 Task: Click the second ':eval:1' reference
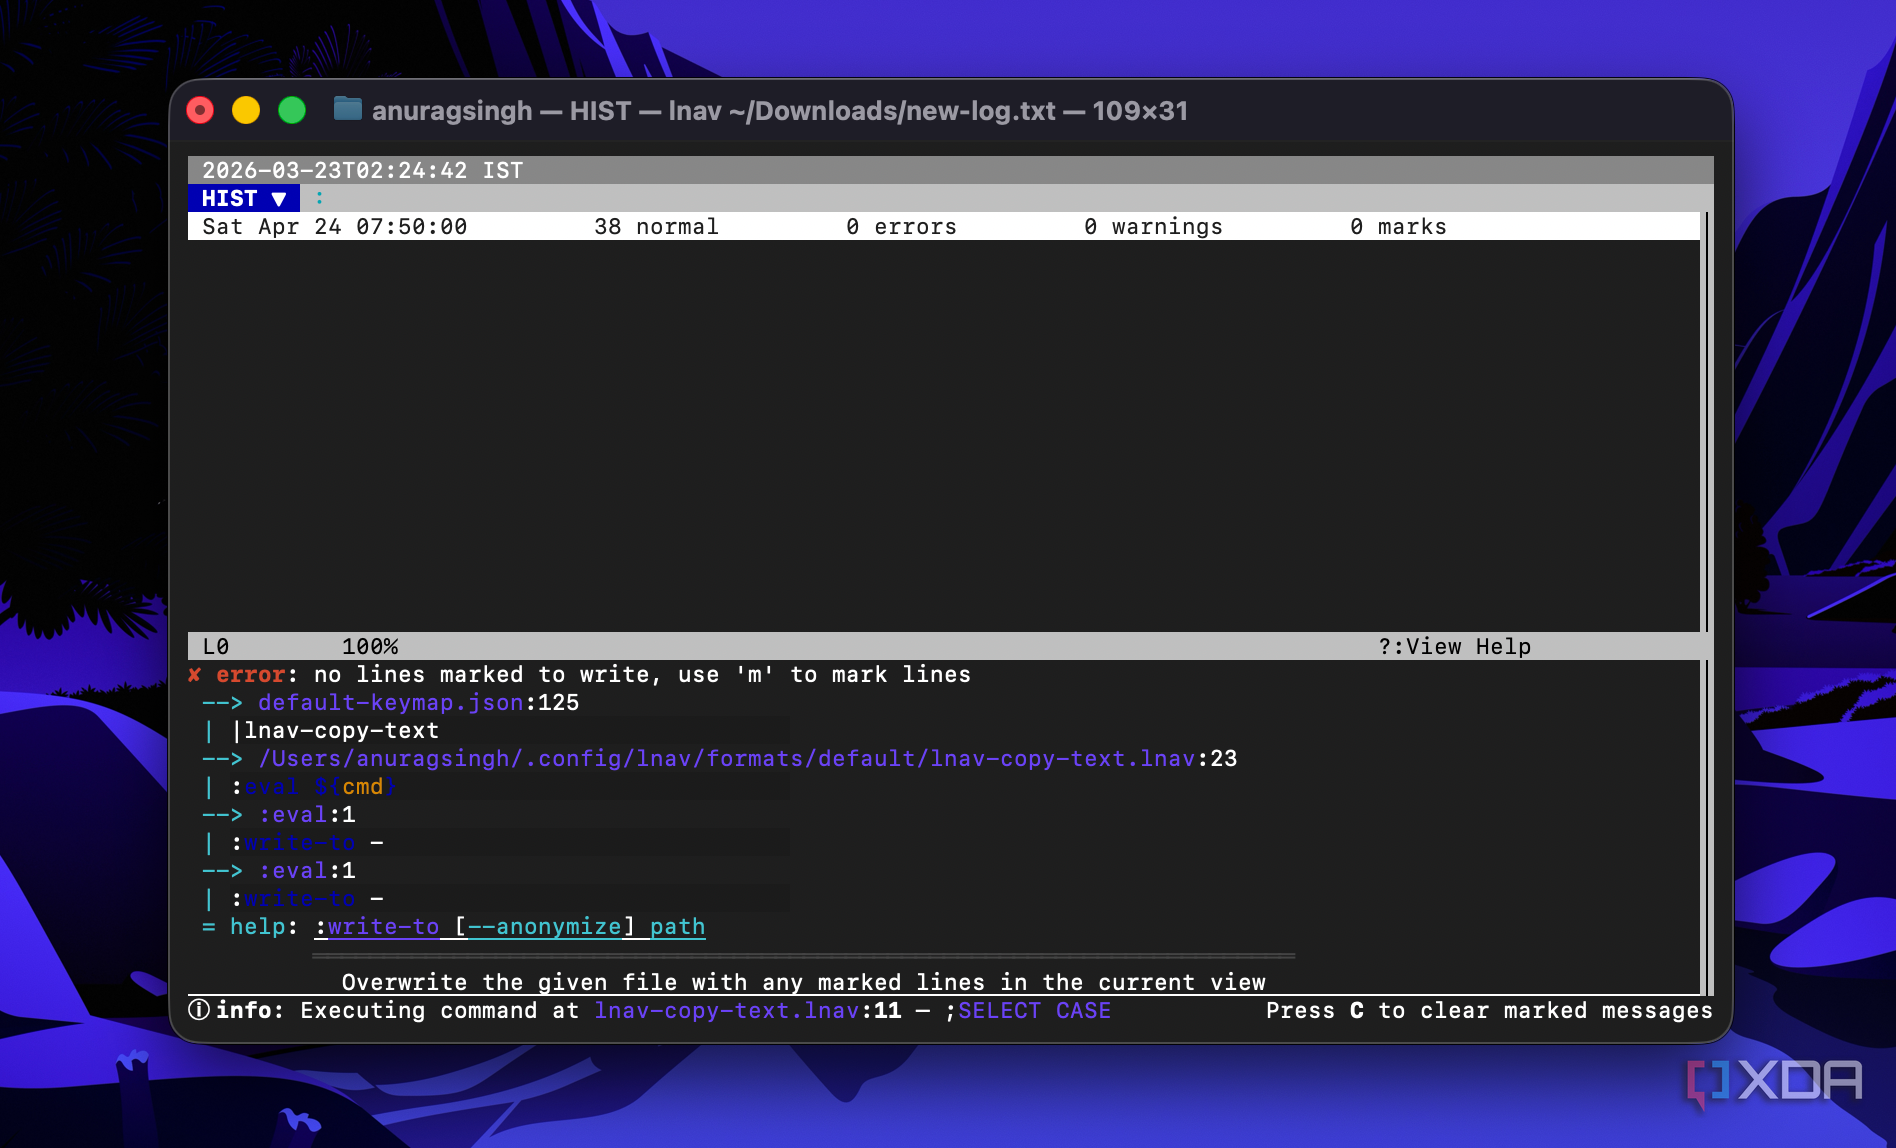click(307, 871)
